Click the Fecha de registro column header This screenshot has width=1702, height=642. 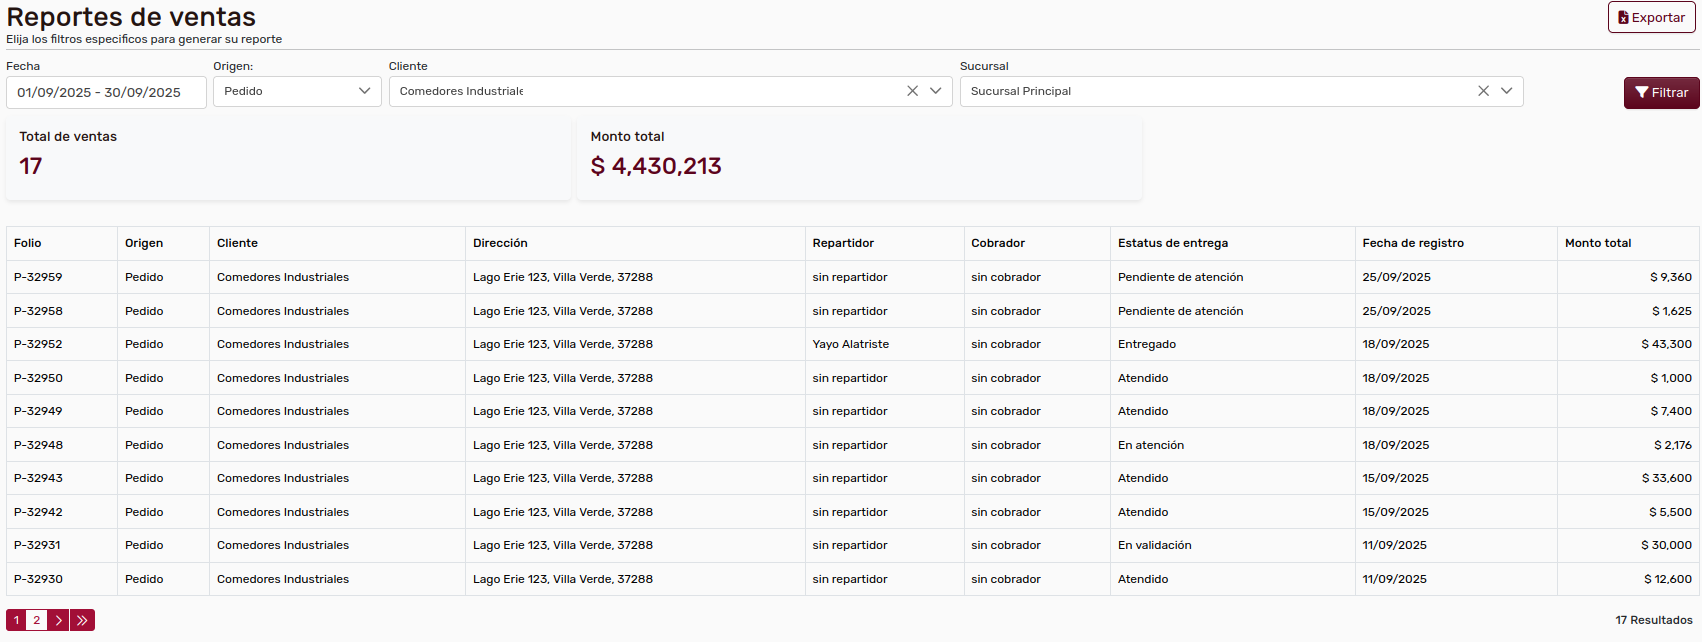1412,243
